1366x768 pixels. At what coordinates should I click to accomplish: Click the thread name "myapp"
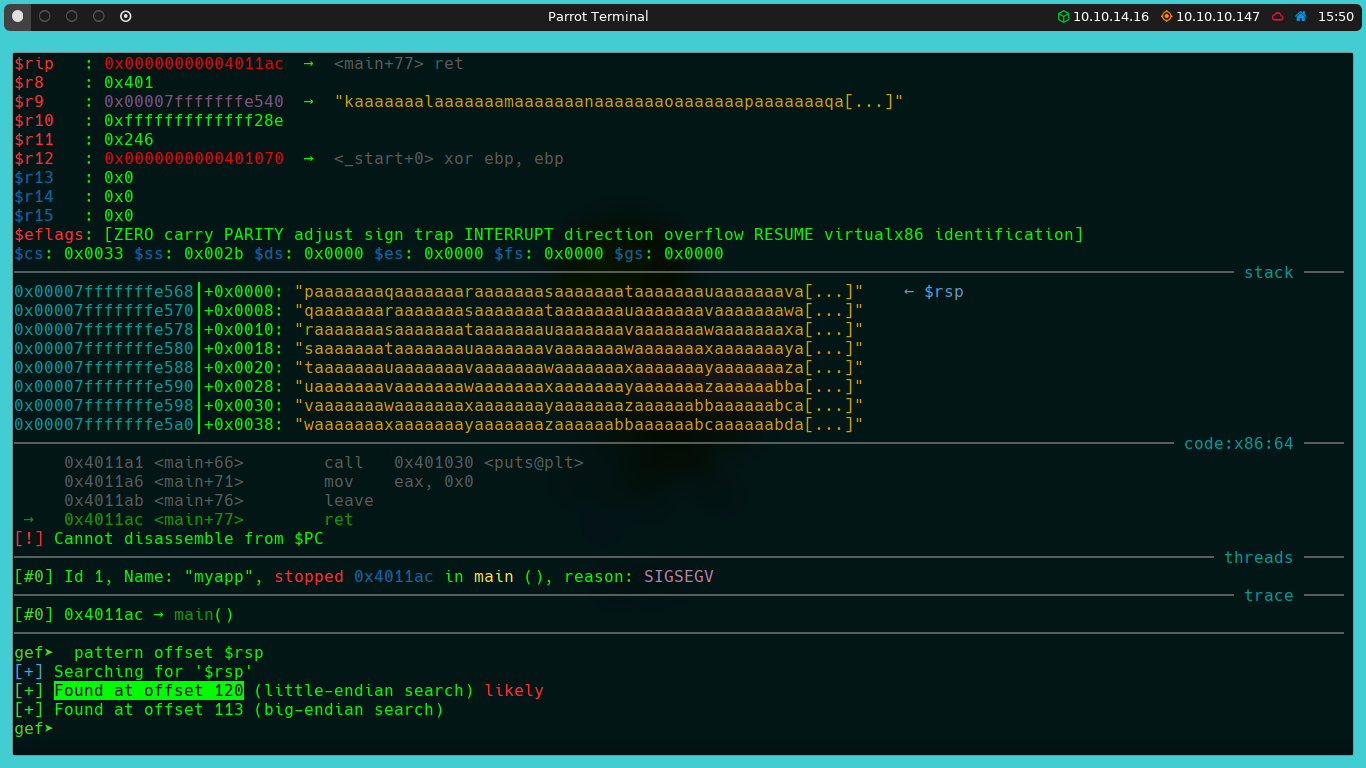[219, 576]
